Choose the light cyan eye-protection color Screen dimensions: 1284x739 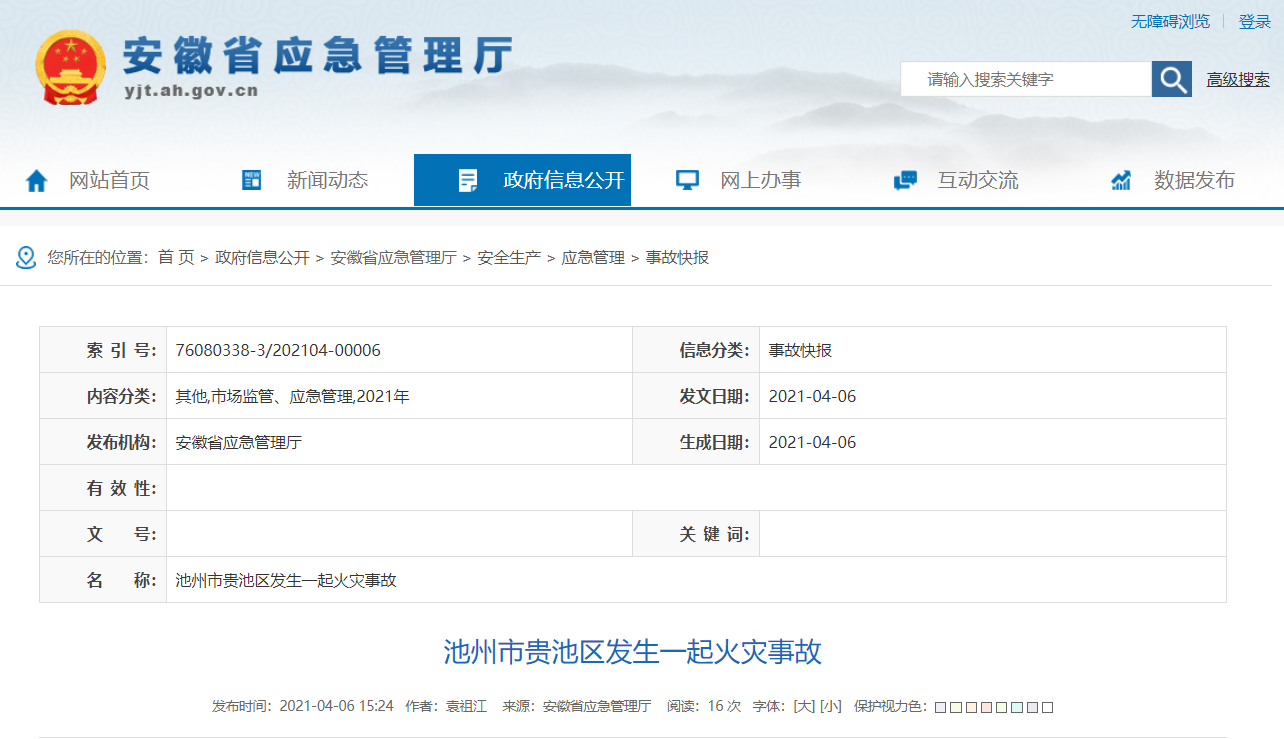click(x=1017, y=707)
